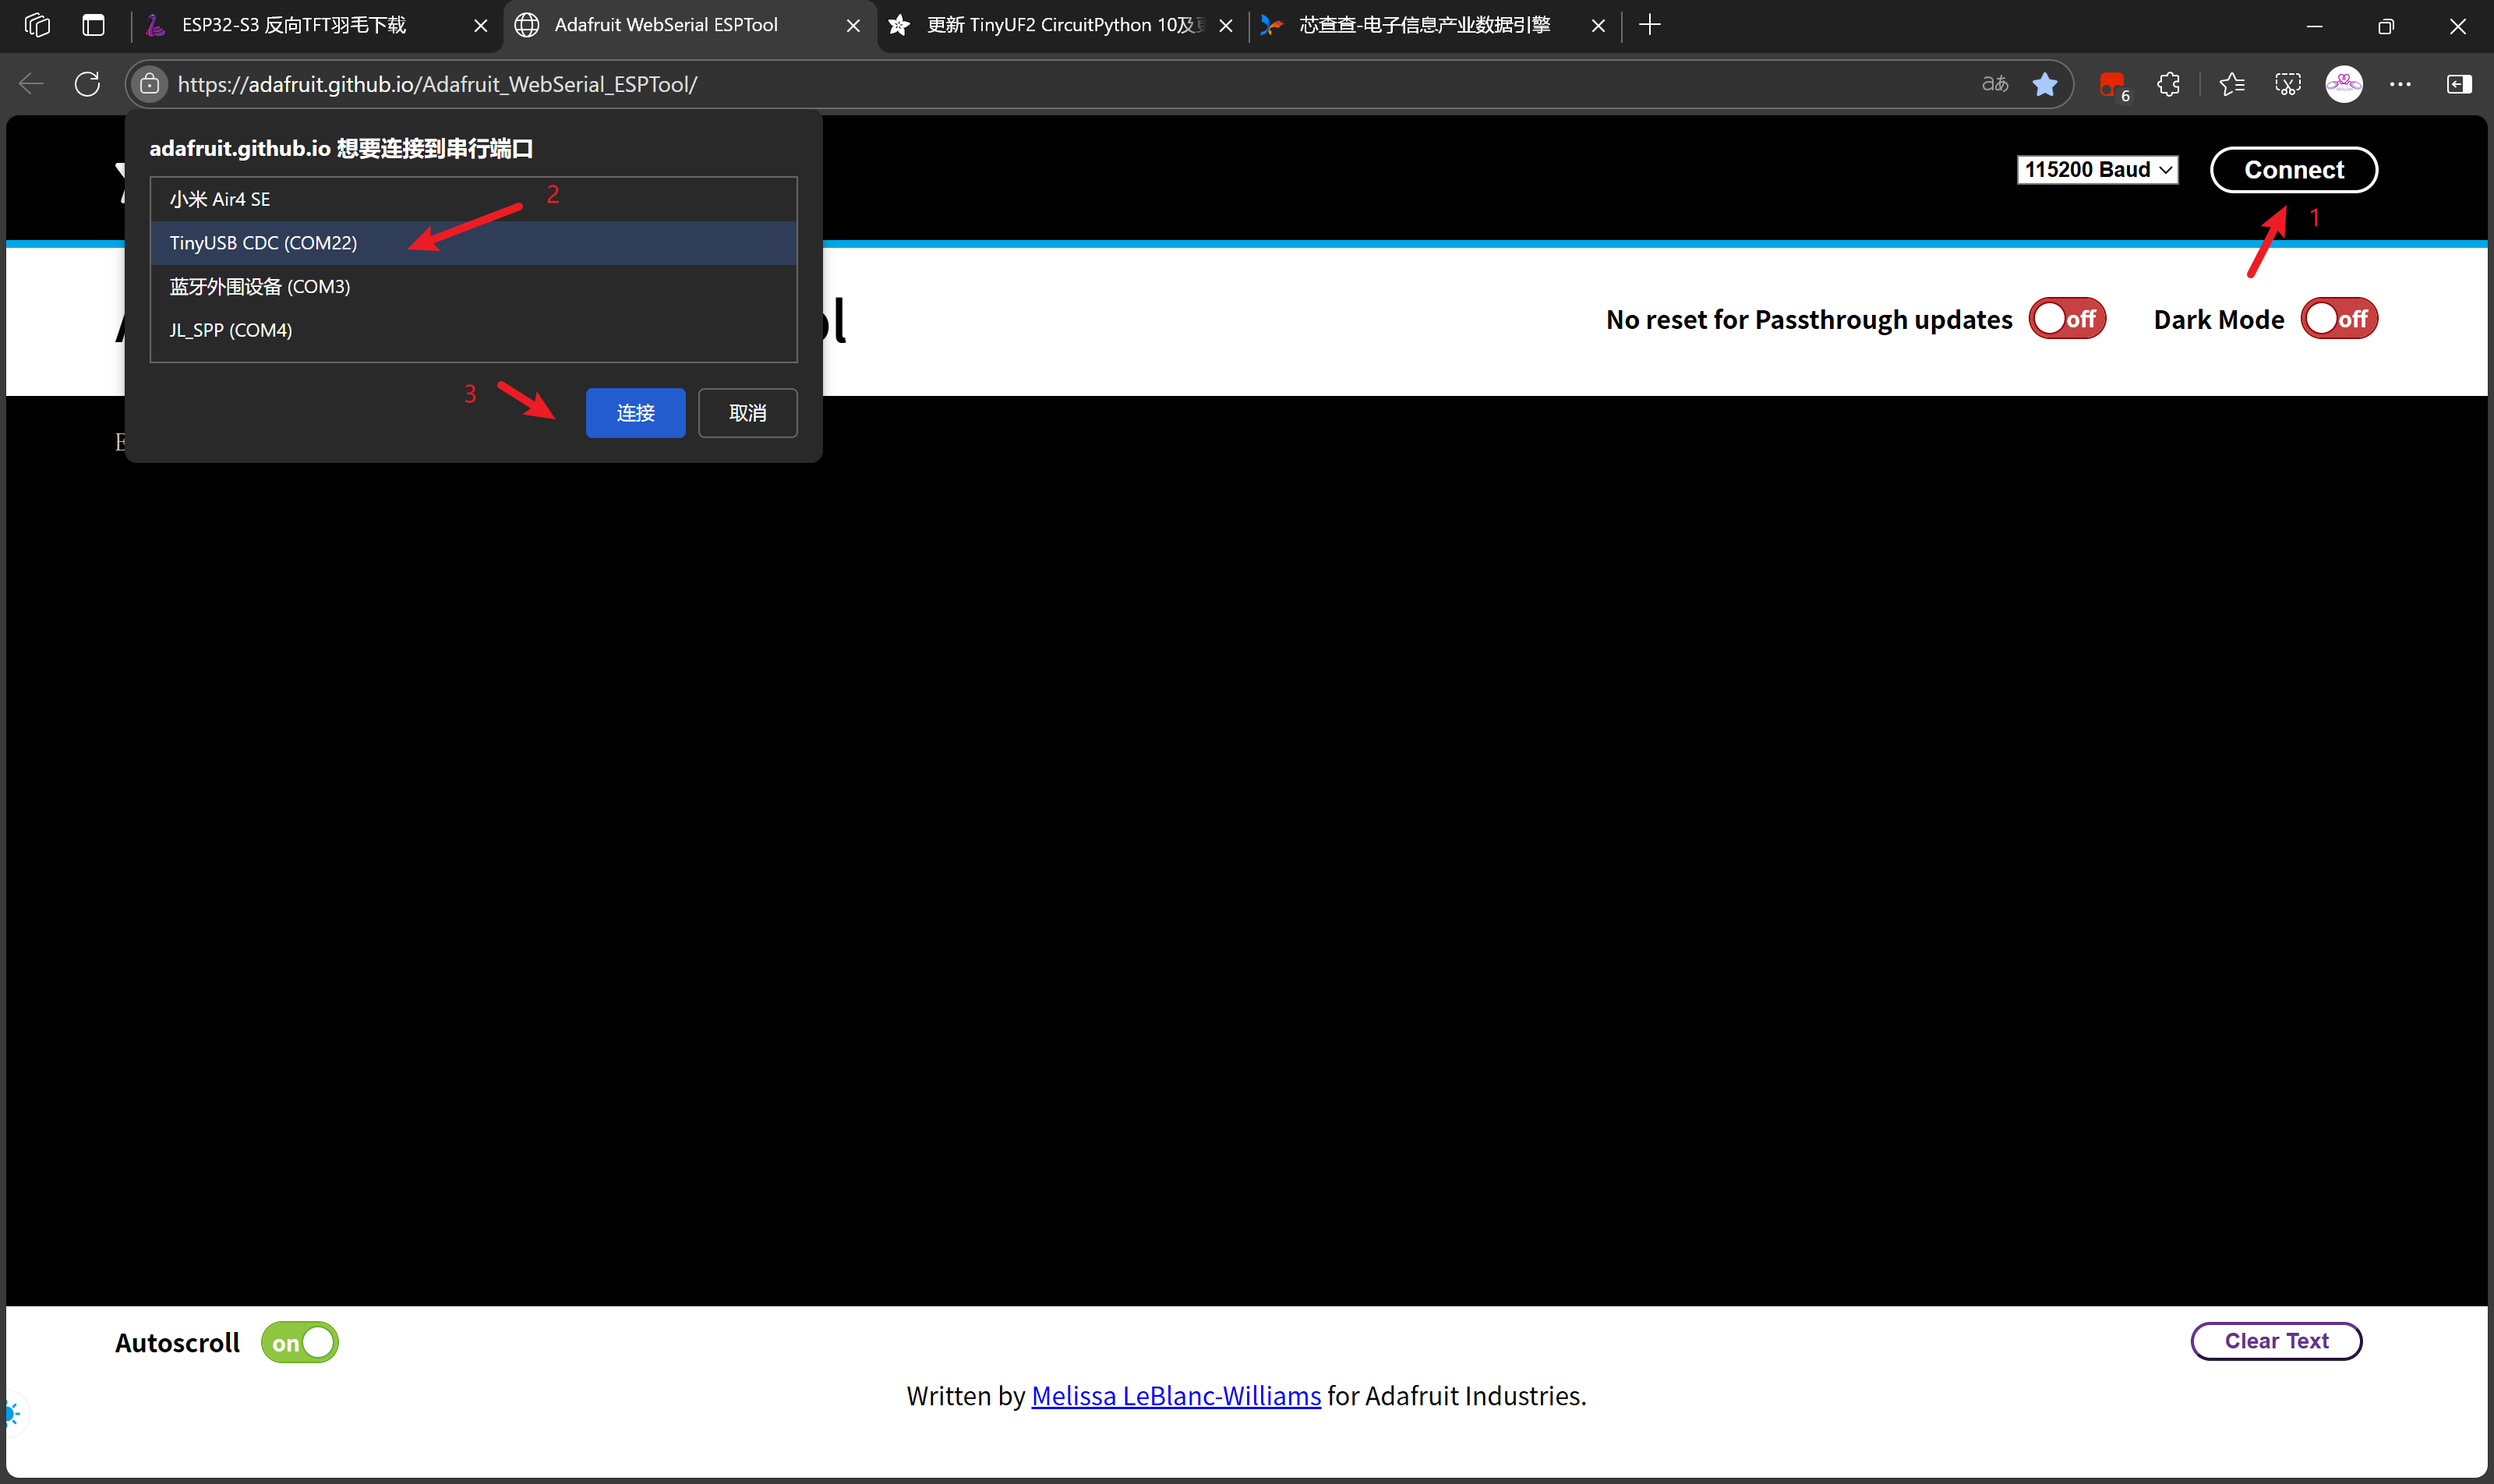This screenshot has width=2494, height=1484.
Task: Select TinyUSB CDC (COM22) port
Action: (263, 243)
